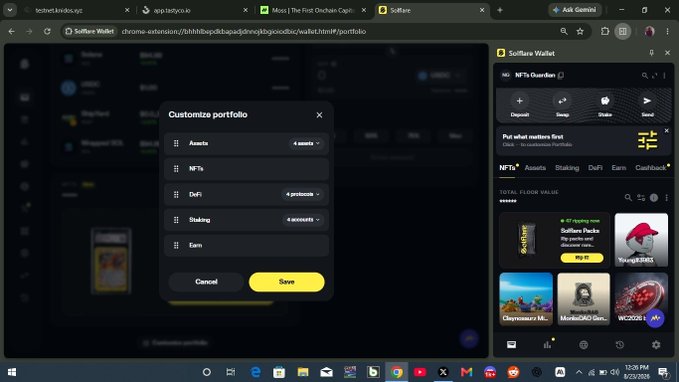Switch to the Assets tab
This screenshot has height=382, width=679.
pyautogui.click(x=535, y=168)
